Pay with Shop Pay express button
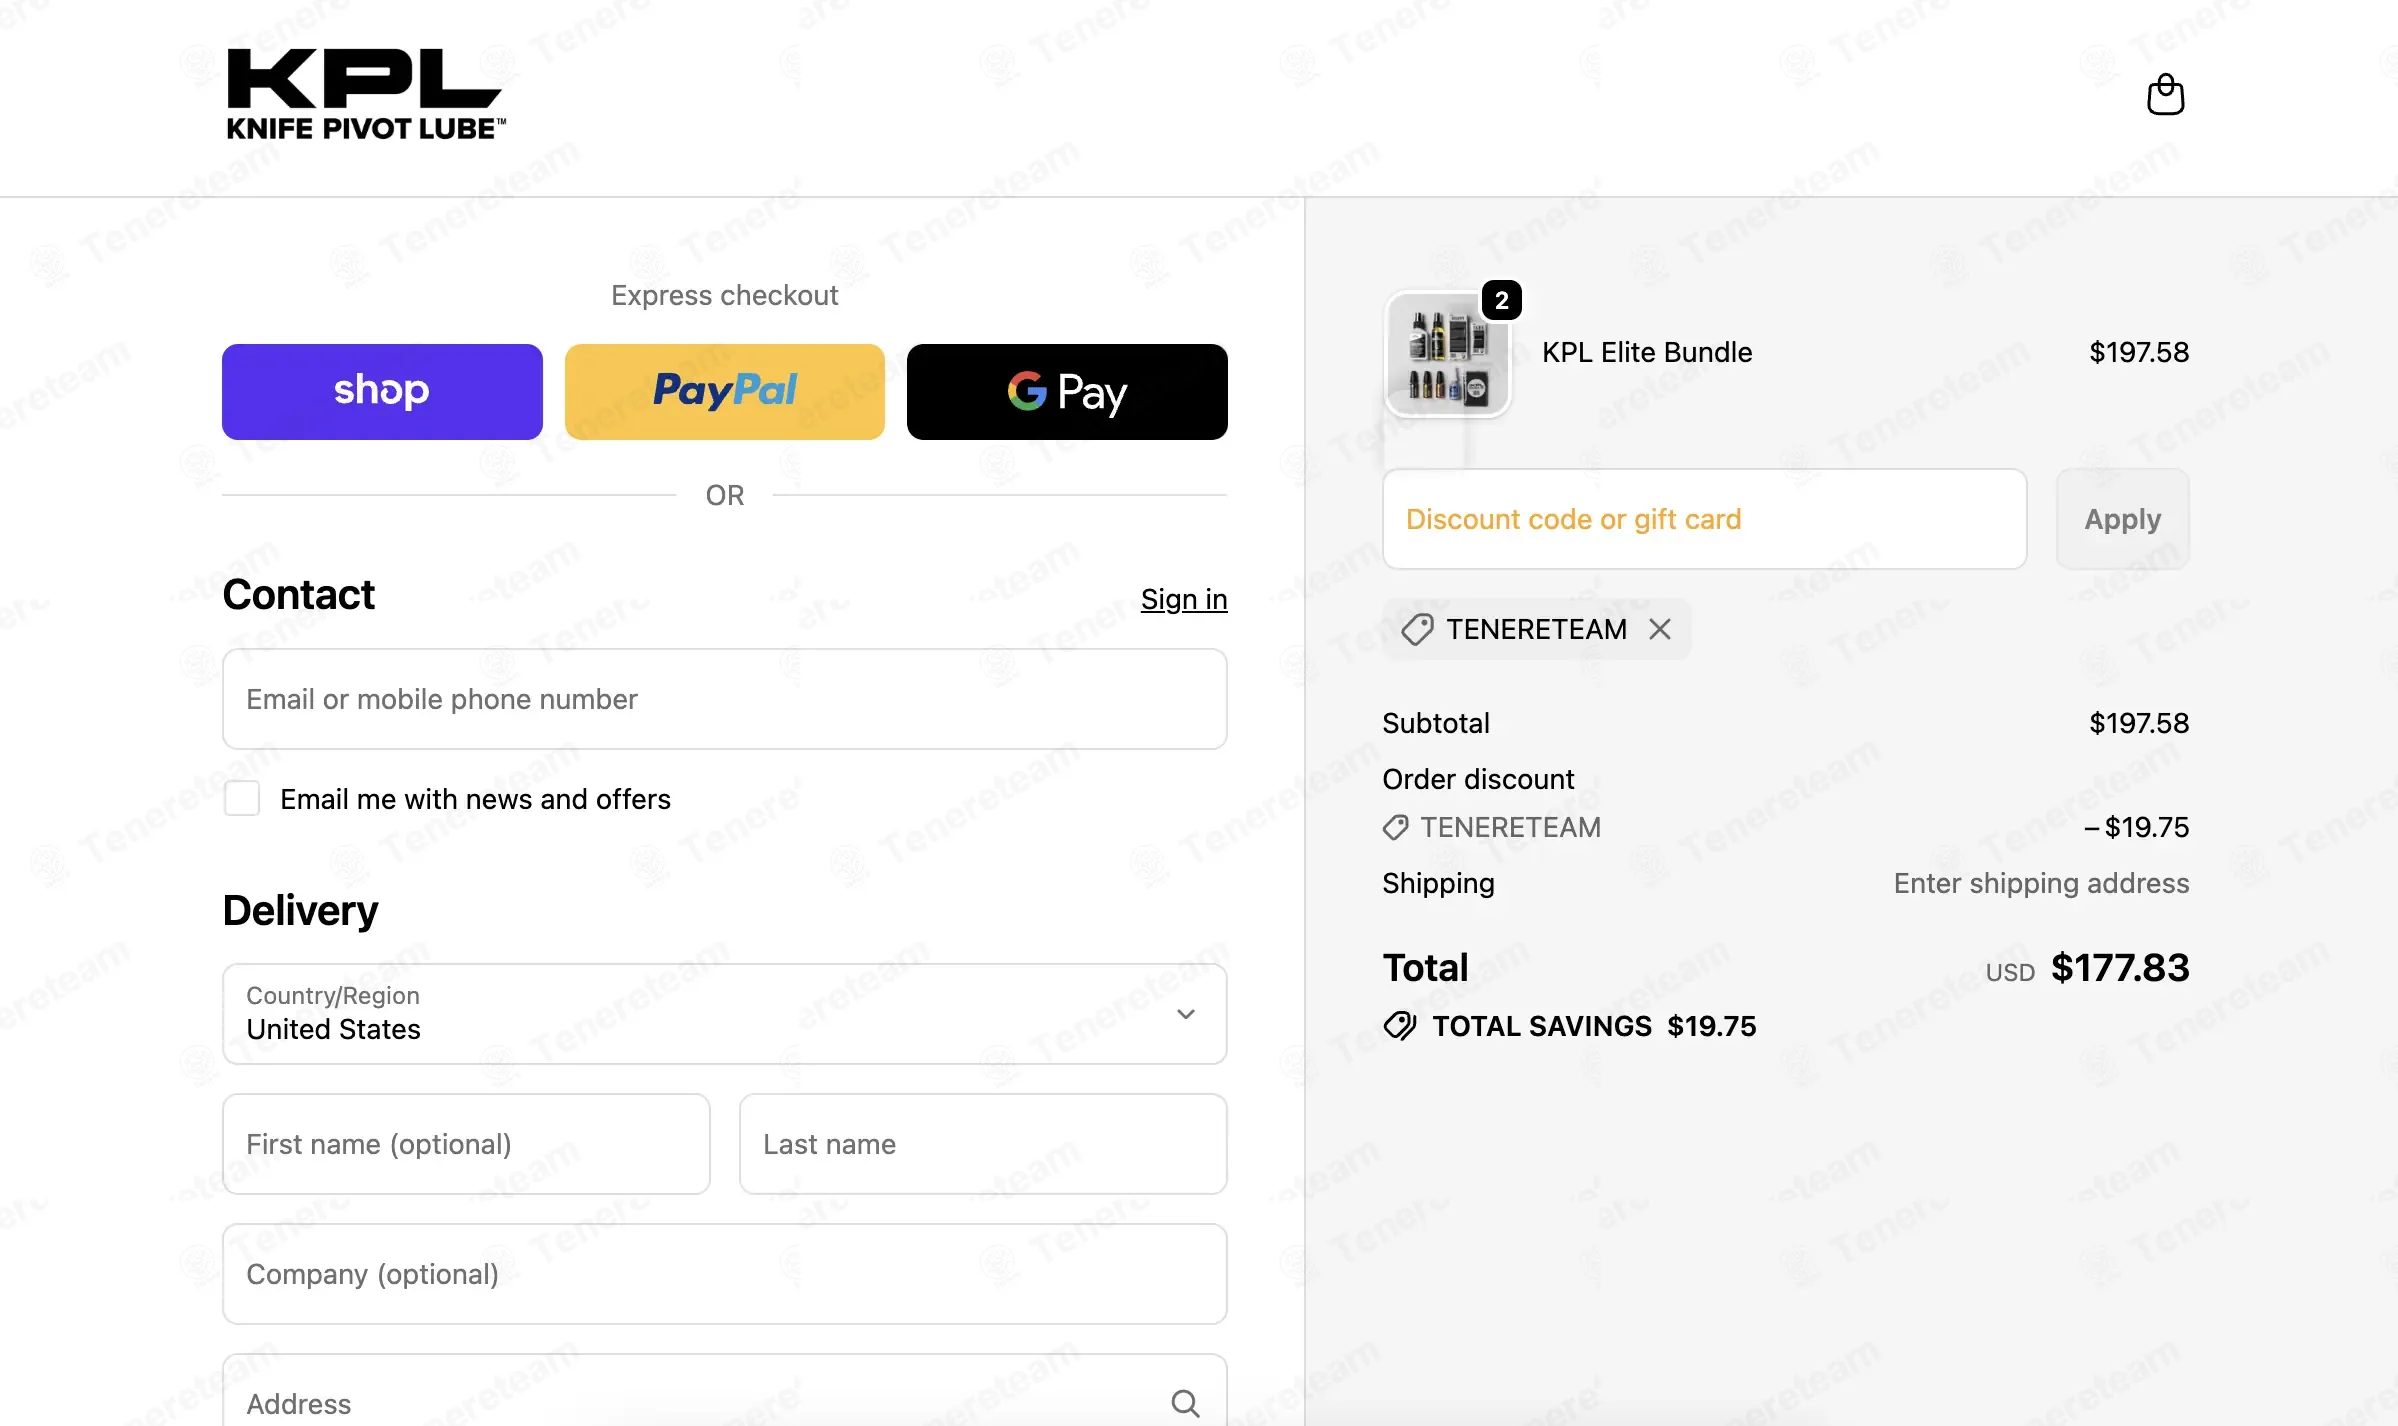2398x1426 pixels. pos(382,392)
